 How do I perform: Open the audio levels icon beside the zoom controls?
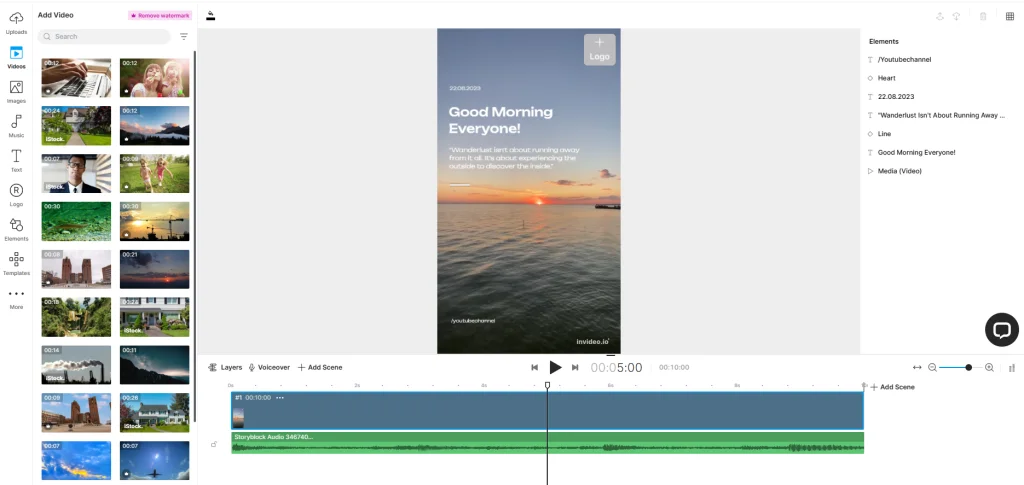(x=1012, y=368)
